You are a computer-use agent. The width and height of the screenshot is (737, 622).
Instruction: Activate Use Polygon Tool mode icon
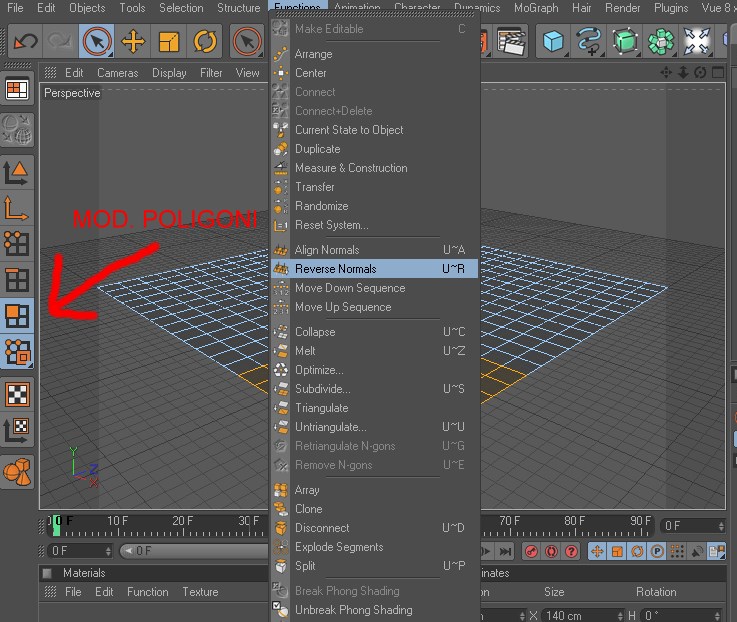tap(17, 315)
